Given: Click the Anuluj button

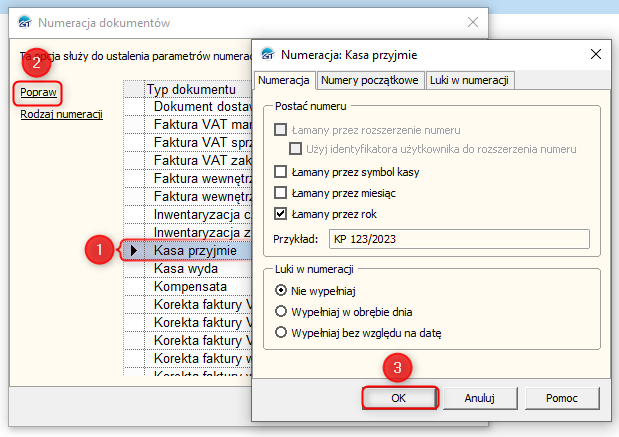Looking at the screenshot, I should click(x=480, y=397).
